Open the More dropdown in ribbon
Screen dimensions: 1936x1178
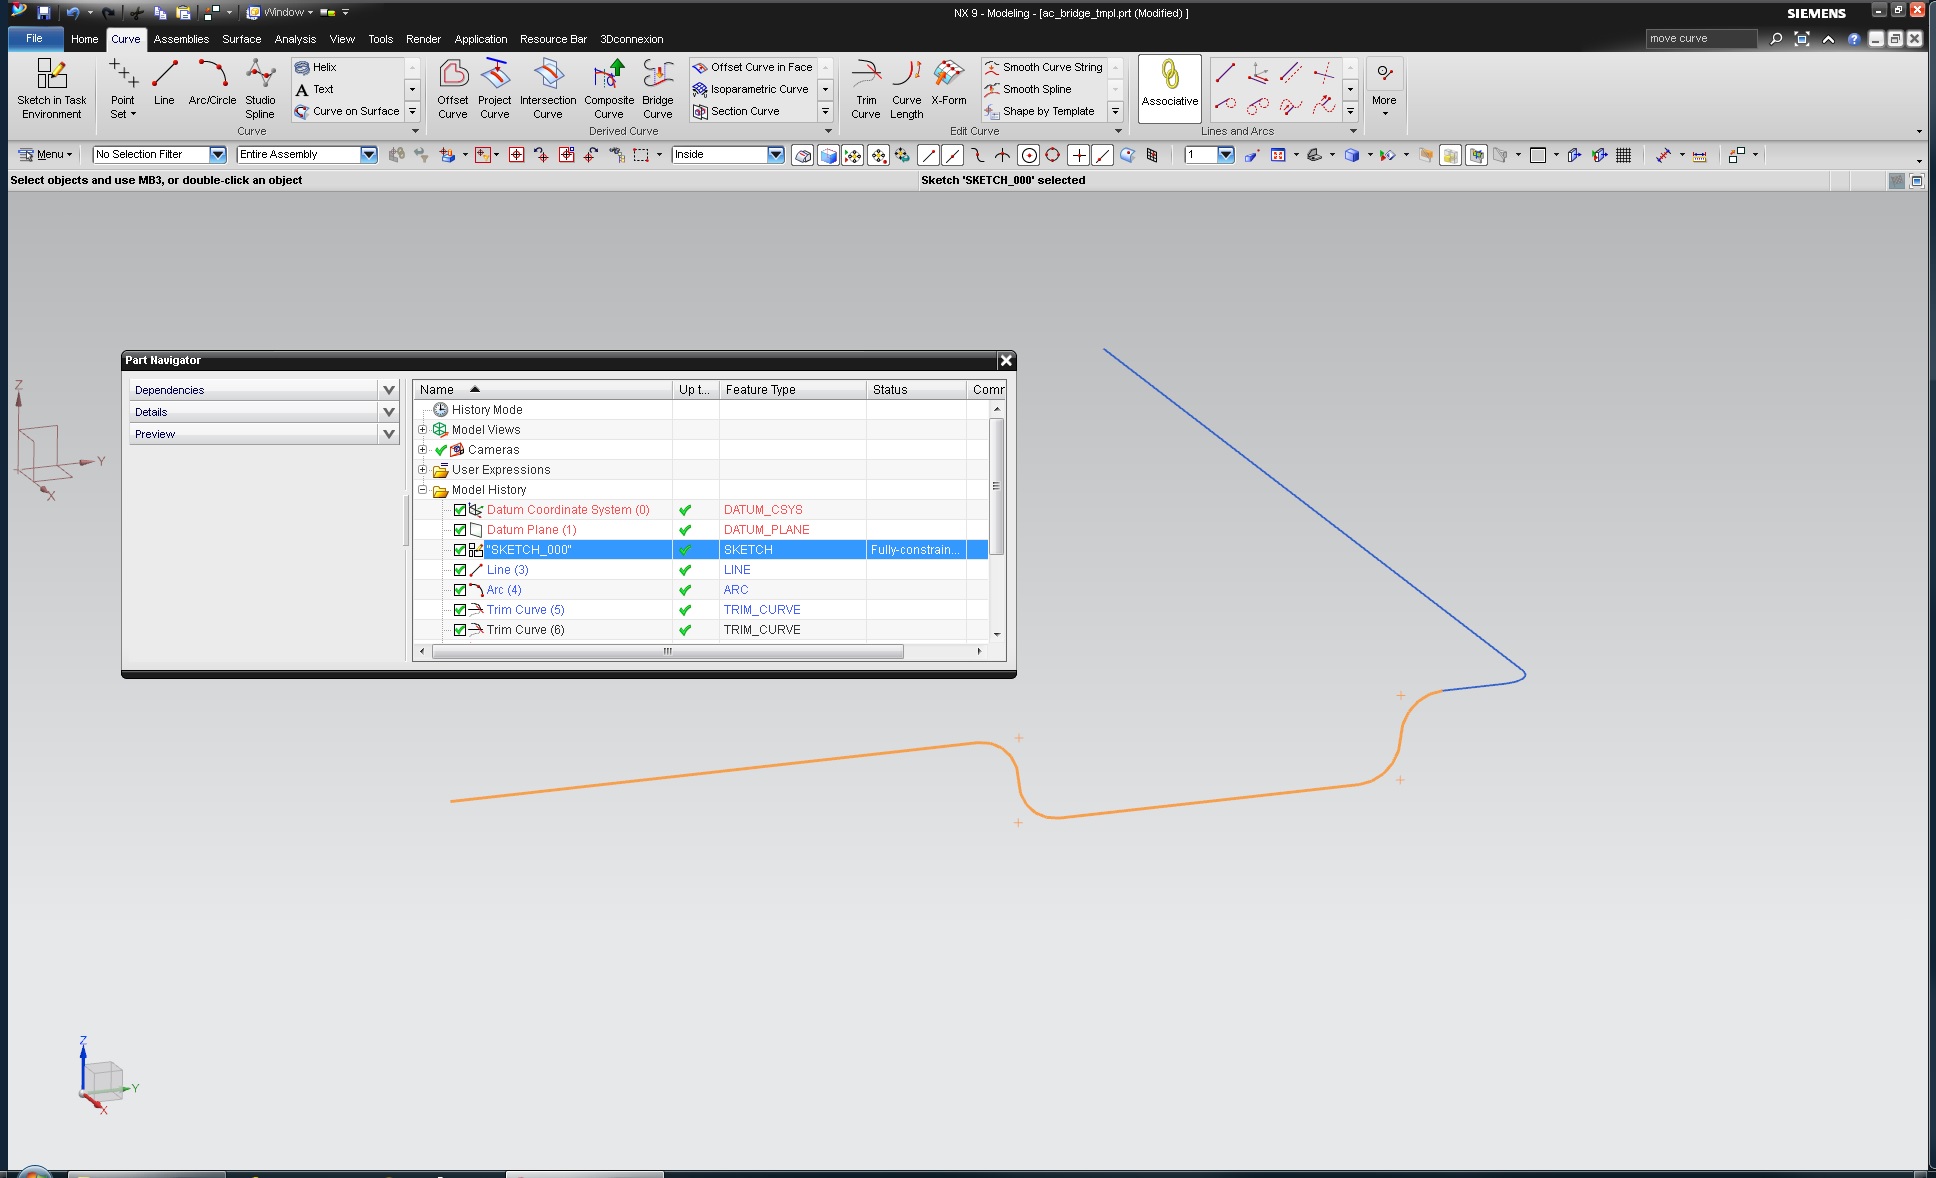[1384, 88]
